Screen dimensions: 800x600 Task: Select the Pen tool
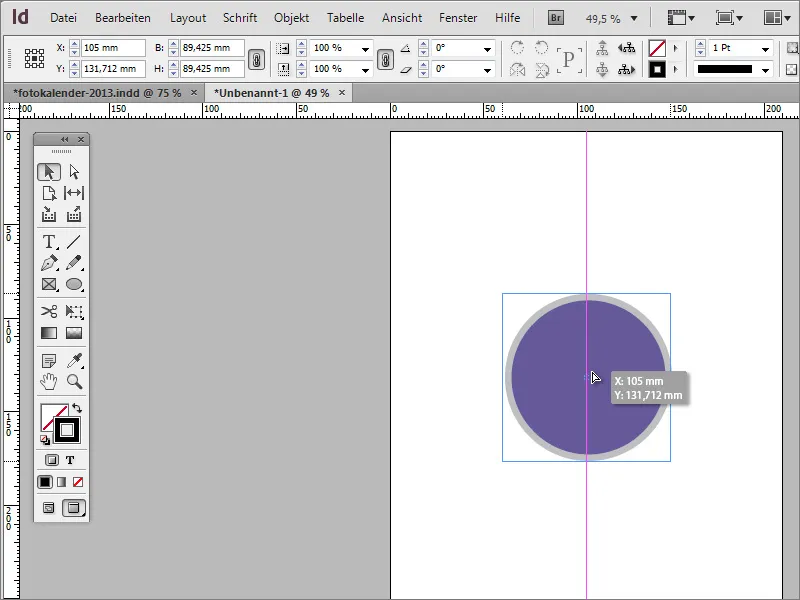tap(49, 263)
